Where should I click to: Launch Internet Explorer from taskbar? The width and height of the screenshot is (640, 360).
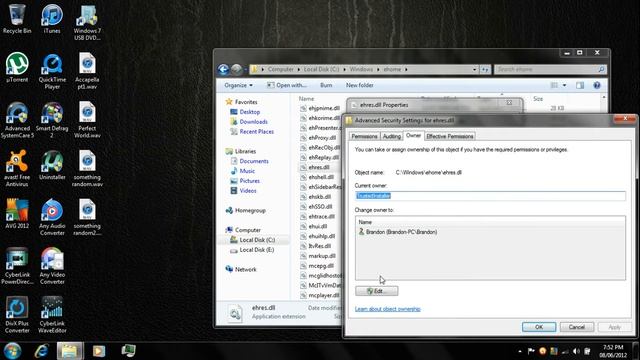[x=42, y=351]
